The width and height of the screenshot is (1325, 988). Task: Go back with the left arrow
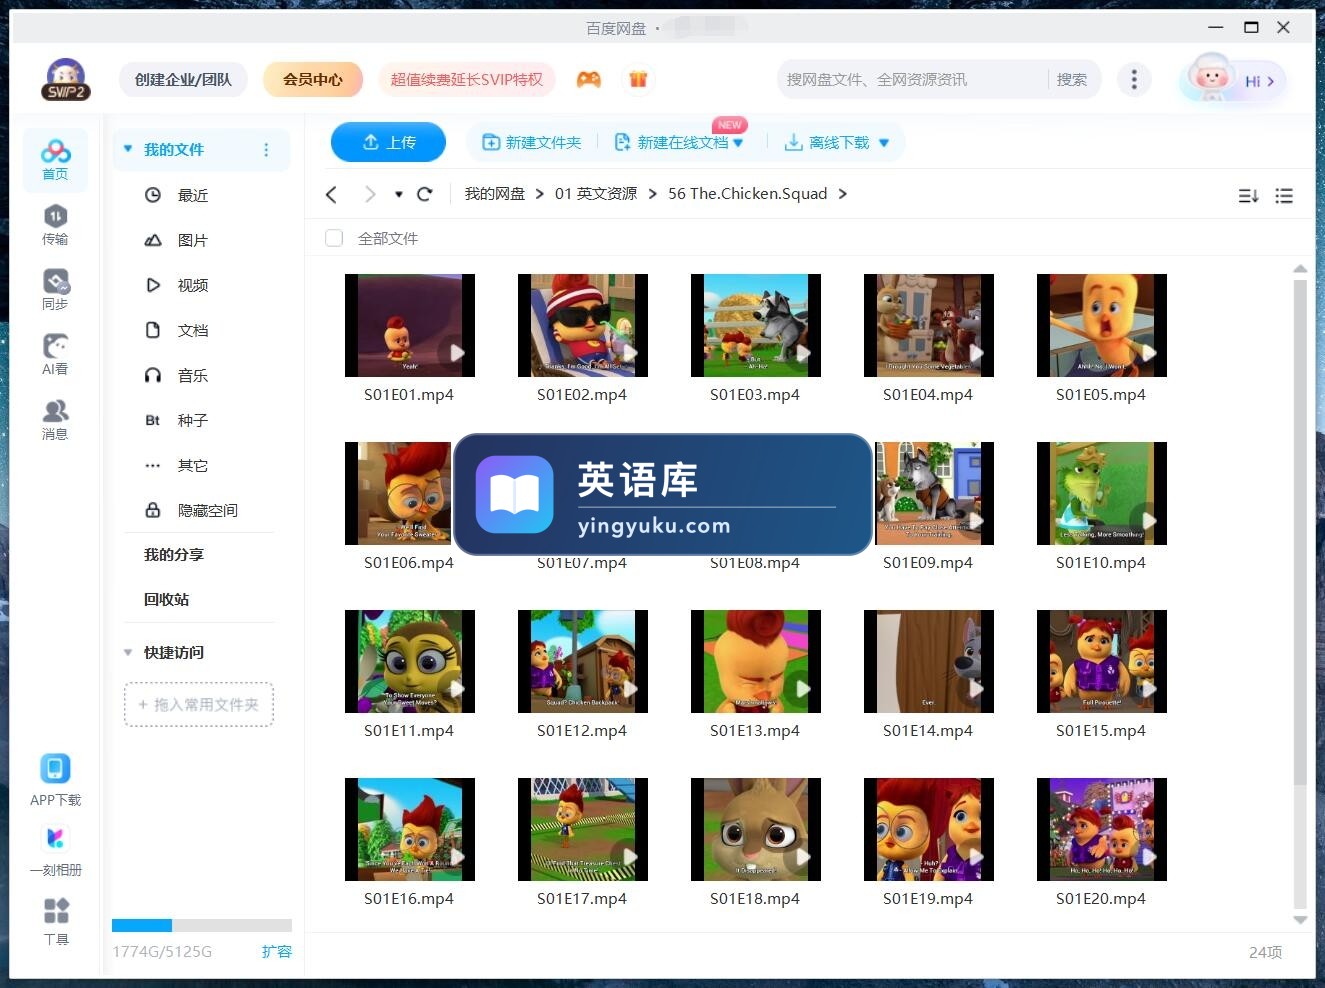pos(332,194)
